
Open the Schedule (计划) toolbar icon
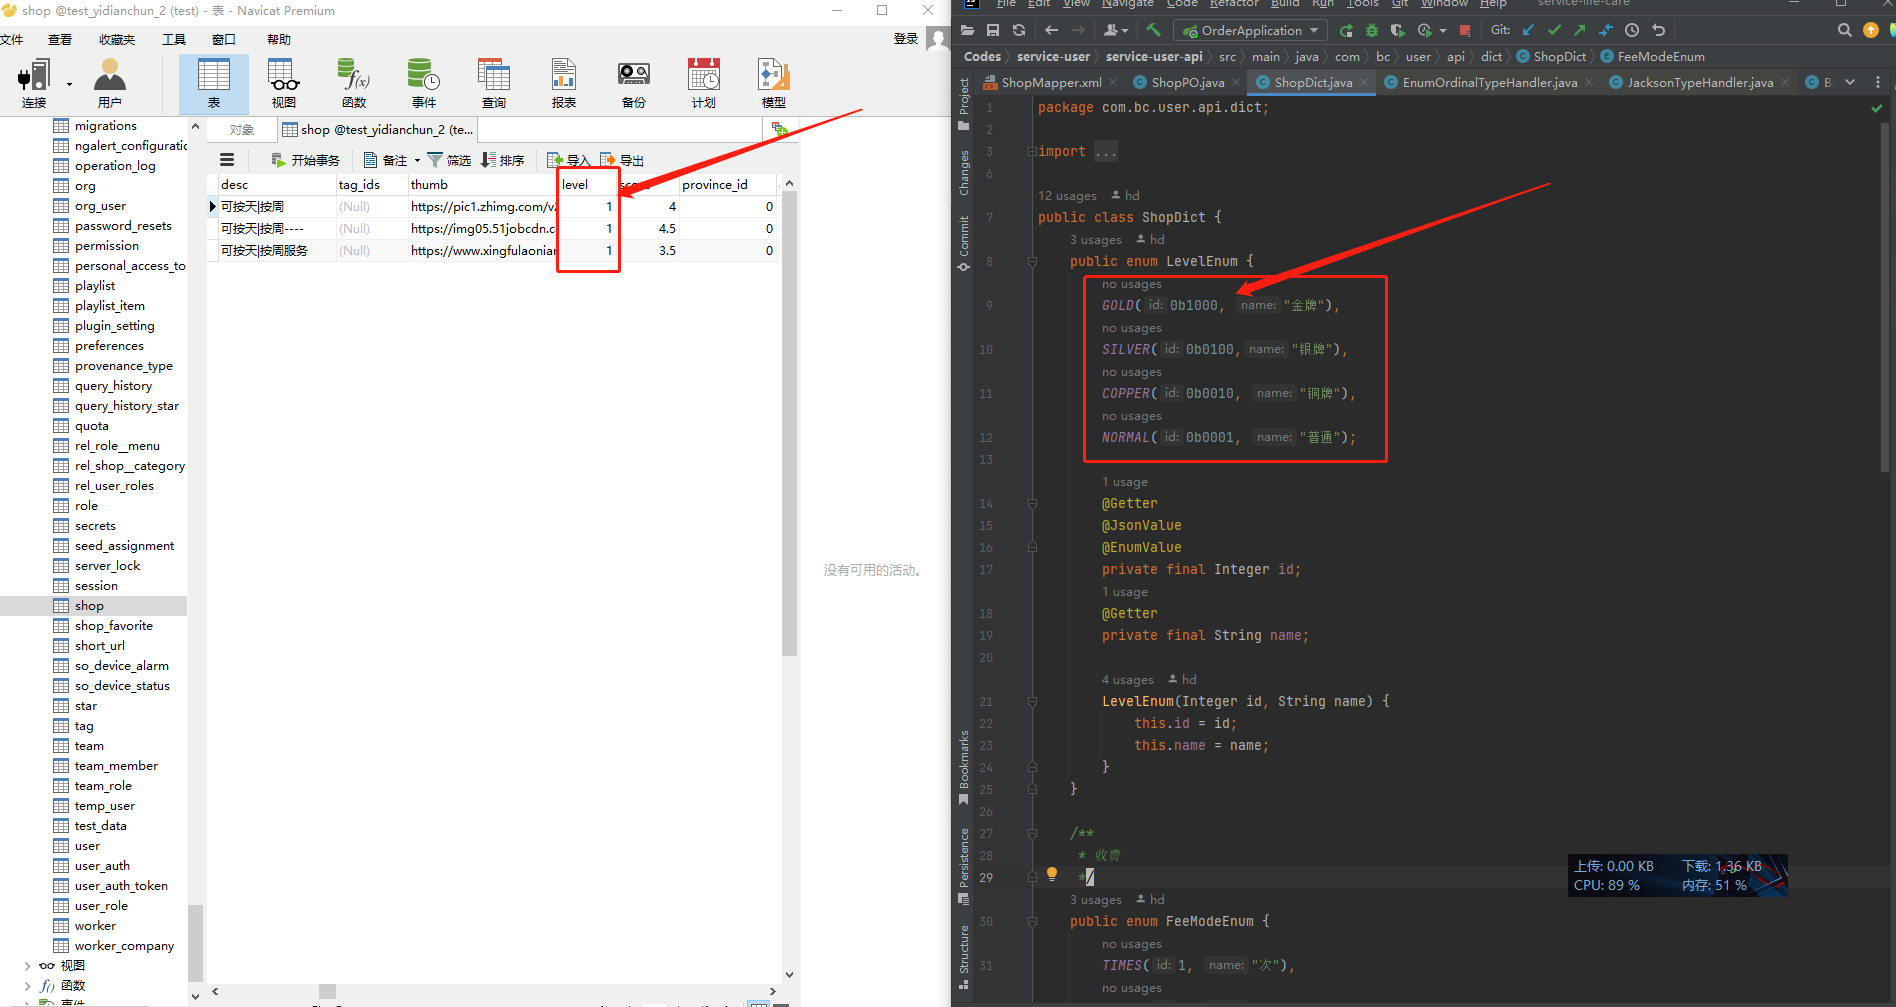click(704, 84)
